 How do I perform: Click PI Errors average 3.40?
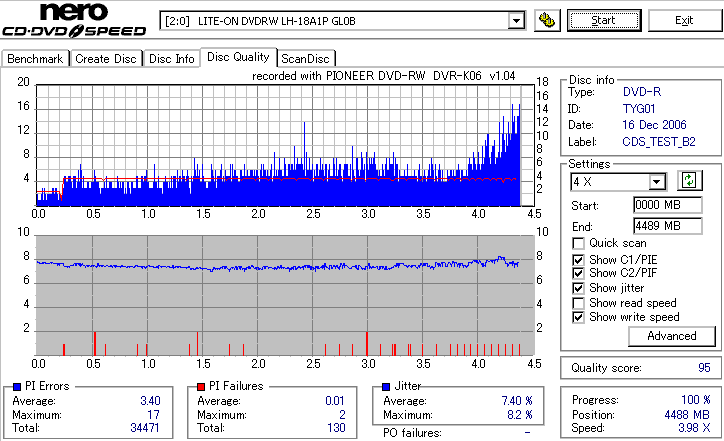coord(151,401)
